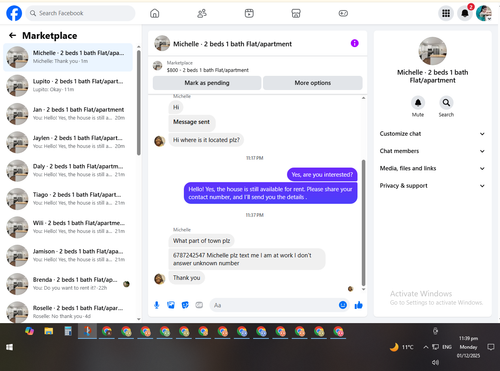The width and height of the screenshot is (500, 371).
Task: Open the $800 Marketplace listing link
Action: (x=208, y=70)
